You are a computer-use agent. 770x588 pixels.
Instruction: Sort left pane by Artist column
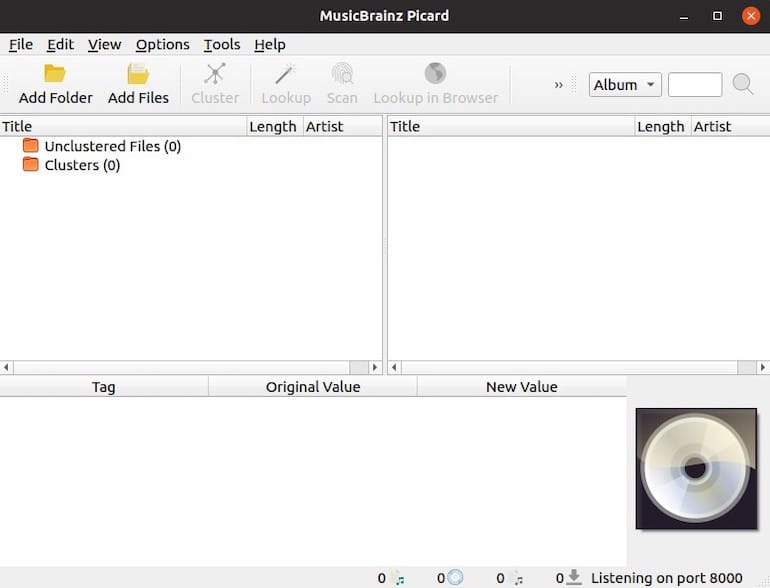tap(342, 127)
